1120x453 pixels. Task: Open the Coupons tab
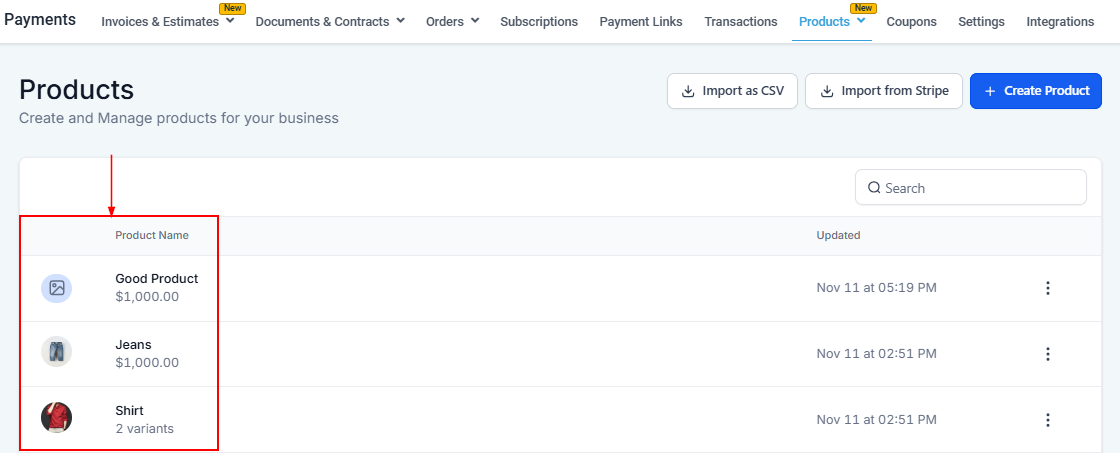911,22
